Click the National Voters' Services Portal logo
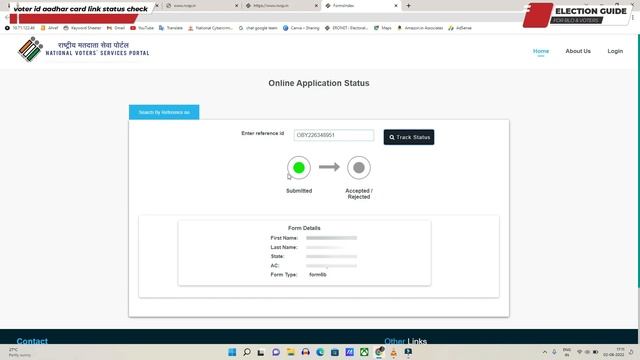This screenshot has height=360, width=640. [x=84, y=49]
